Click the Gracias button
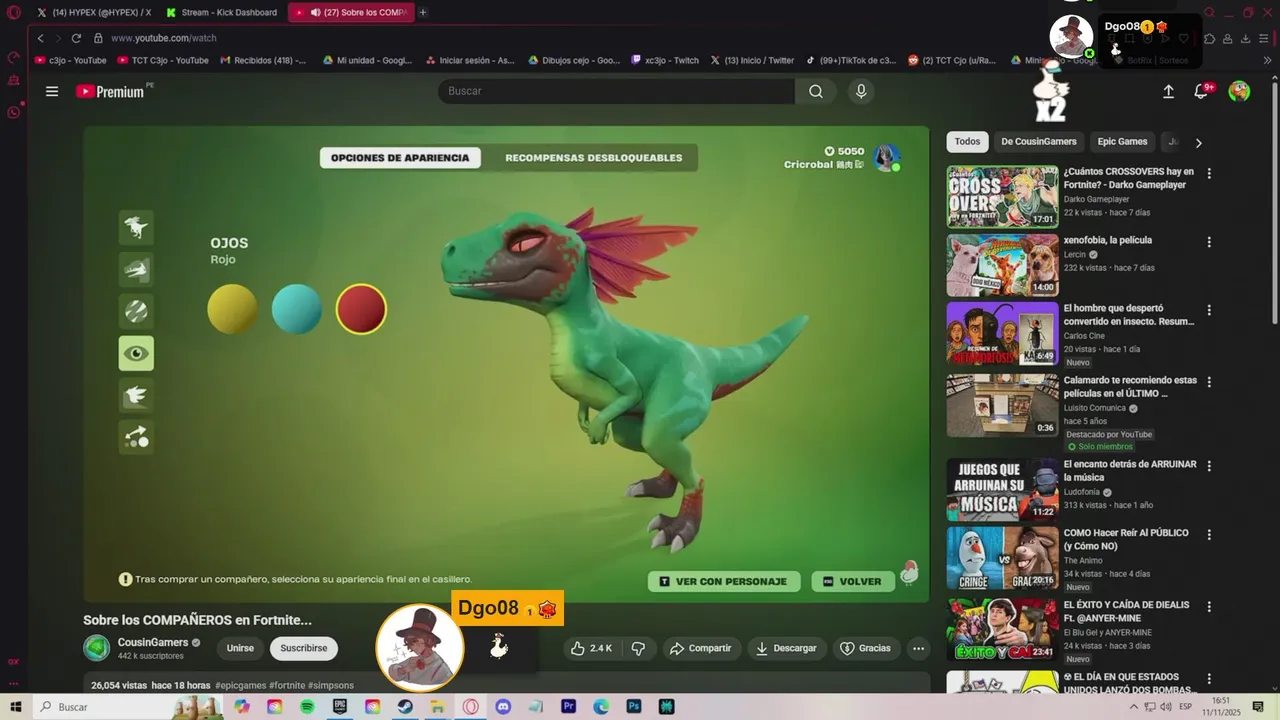 (865, 648)
